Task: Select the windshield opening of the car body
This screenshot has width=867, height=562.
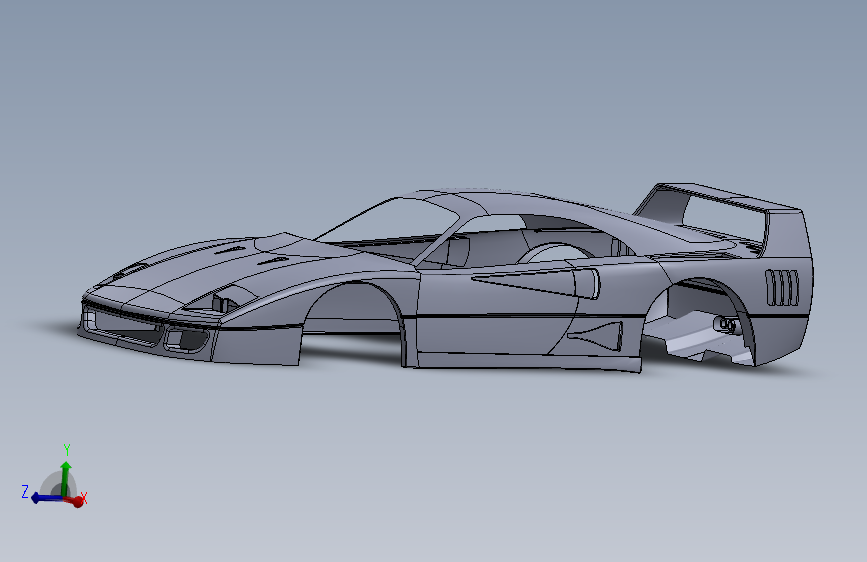Action: tap(387, 222)
